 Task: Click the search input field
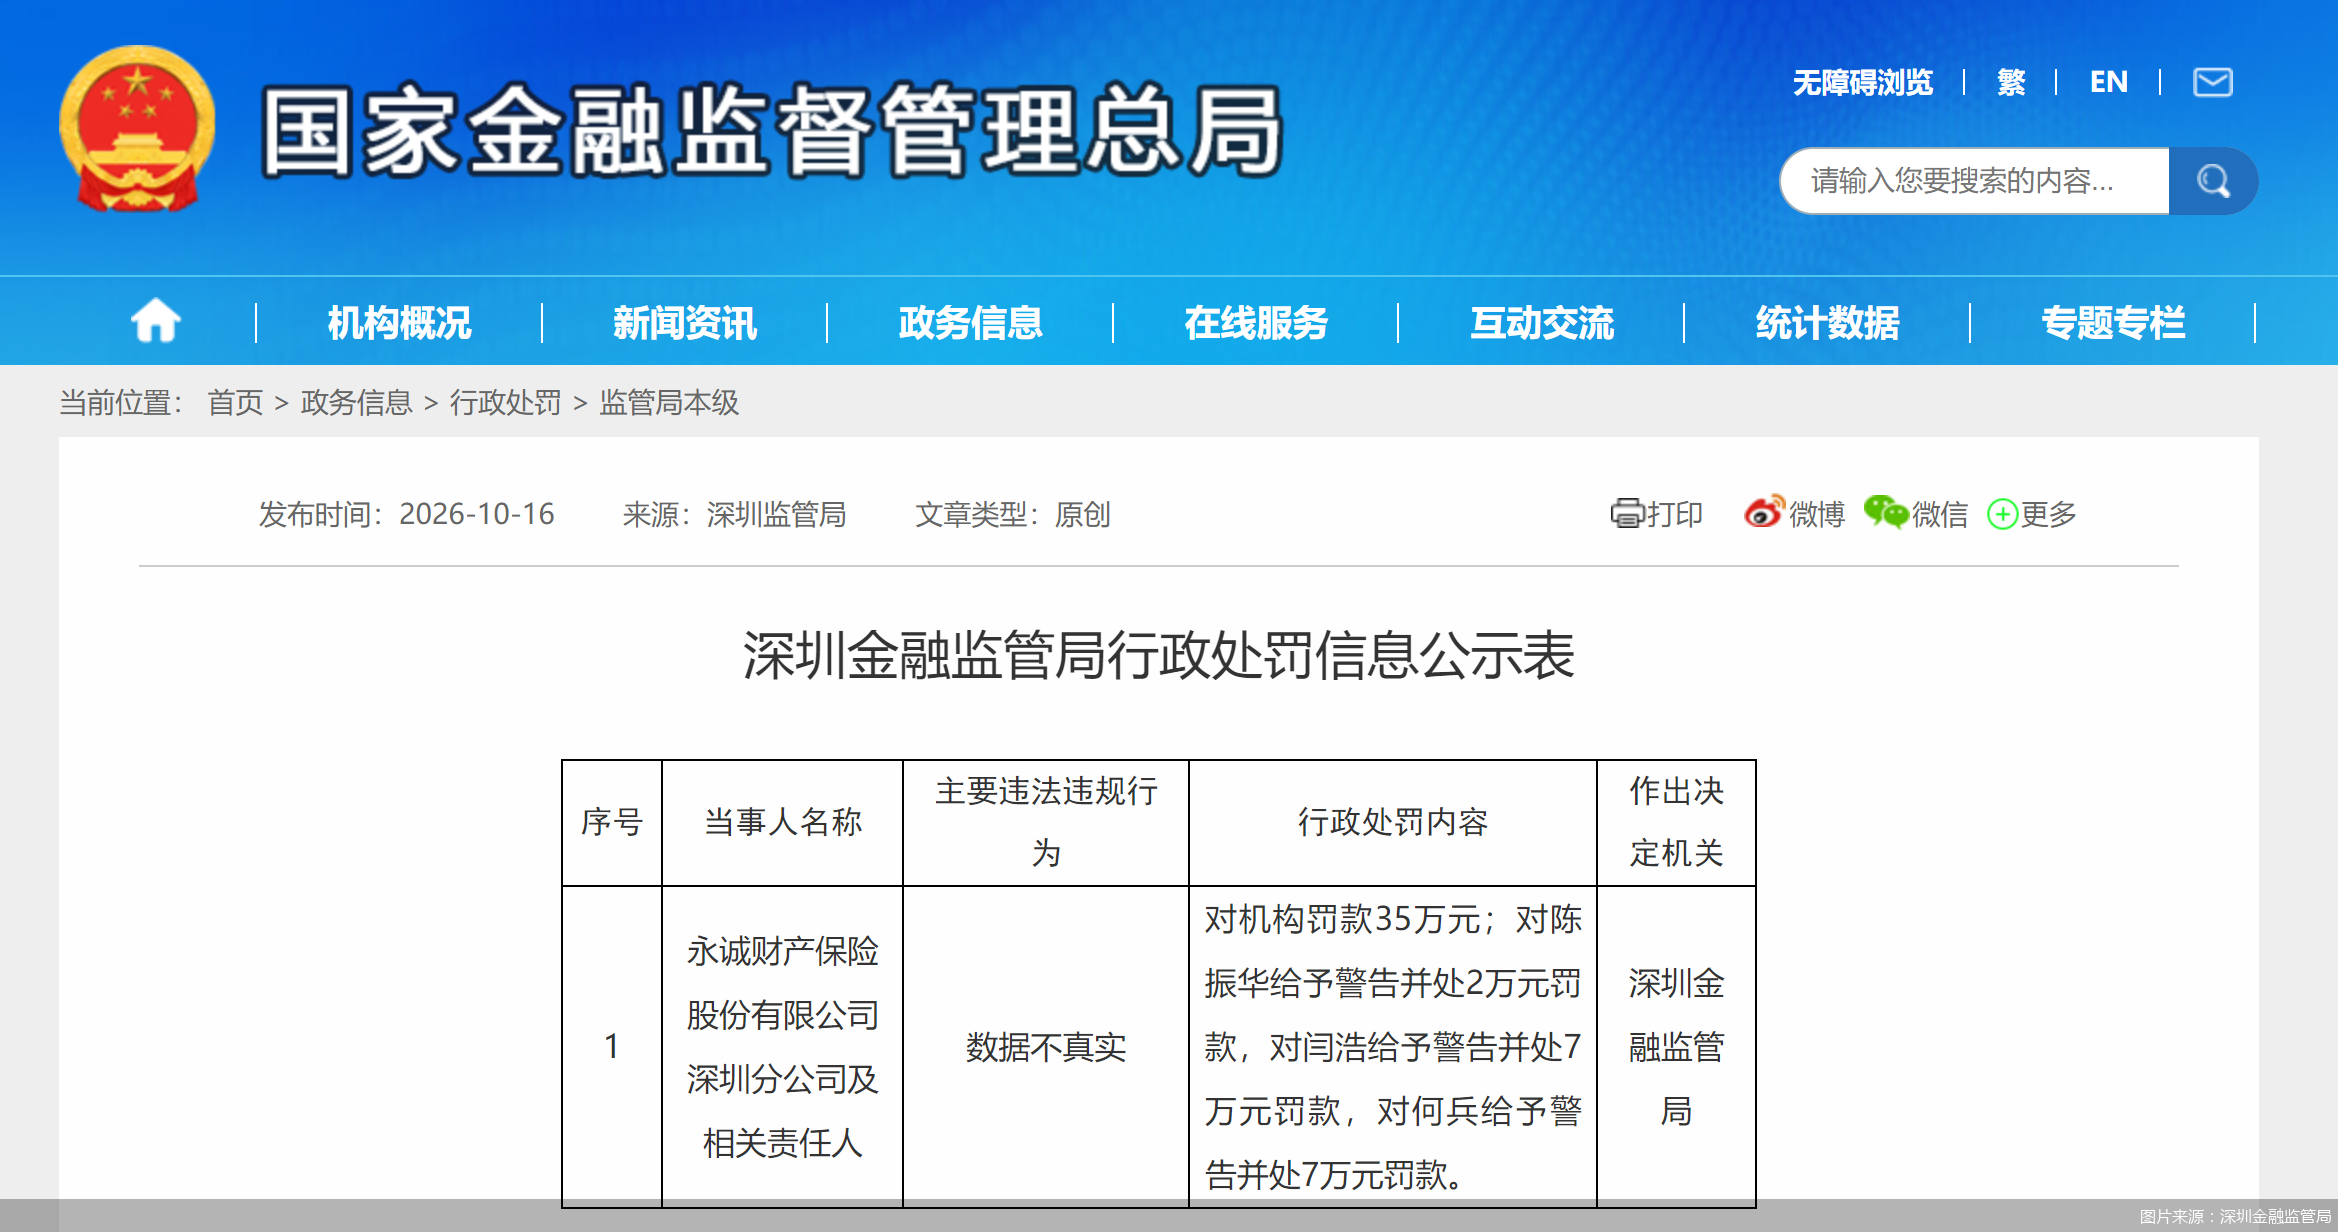(x=1975, y=181)
